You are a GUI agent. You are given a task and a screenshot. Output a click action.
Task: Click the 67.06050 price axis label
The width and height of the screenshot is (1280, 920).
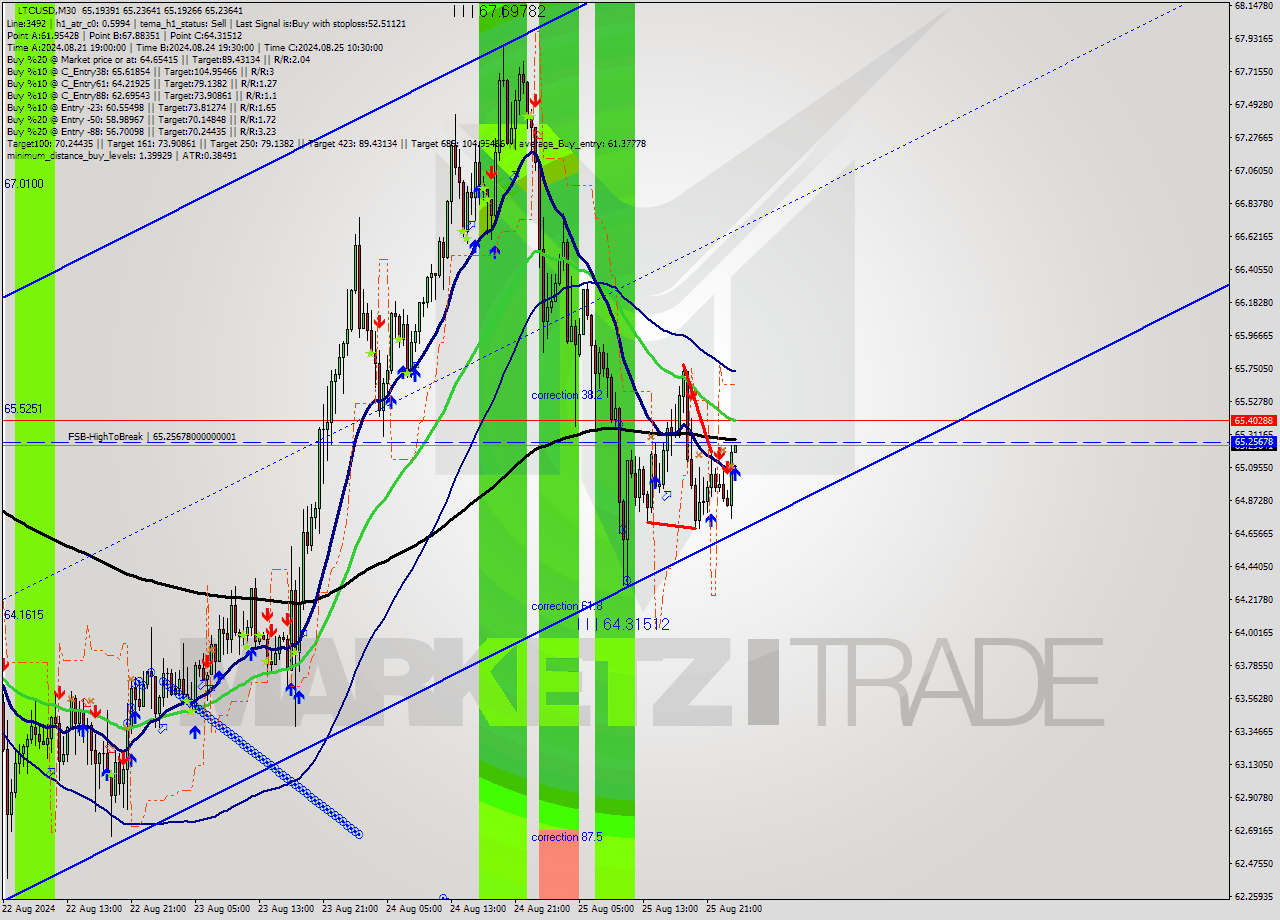1254,170
